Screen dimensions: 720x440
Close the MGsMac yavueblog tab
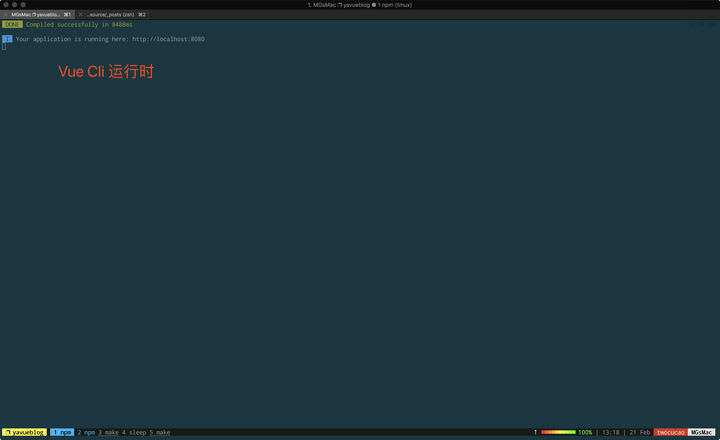[6, 15]
